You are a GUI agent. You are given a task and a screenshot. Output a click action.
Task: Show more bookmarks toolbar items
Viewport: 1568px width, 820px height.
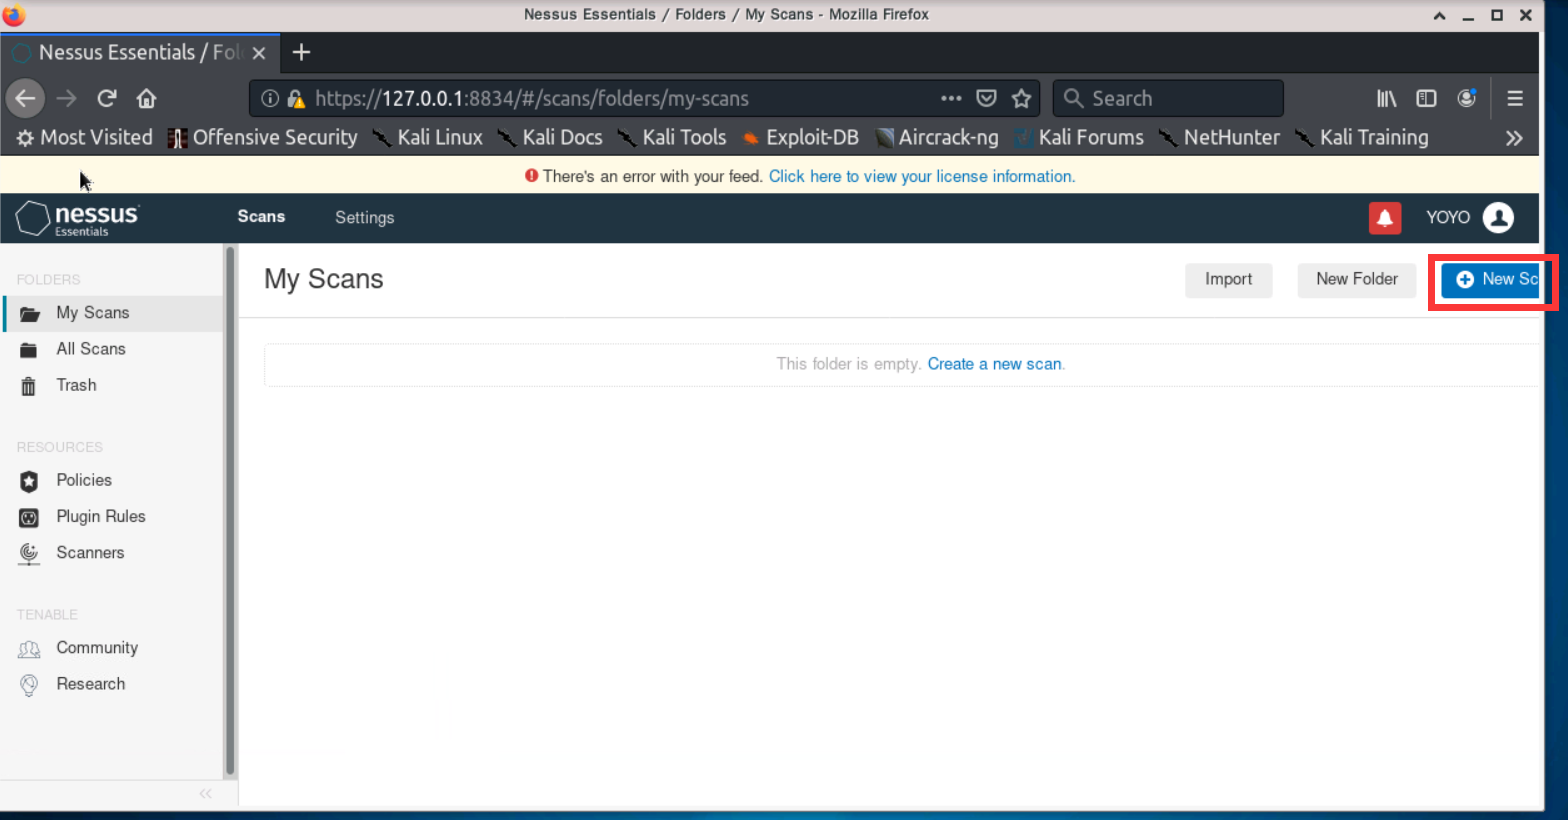tap(1514, 138)
